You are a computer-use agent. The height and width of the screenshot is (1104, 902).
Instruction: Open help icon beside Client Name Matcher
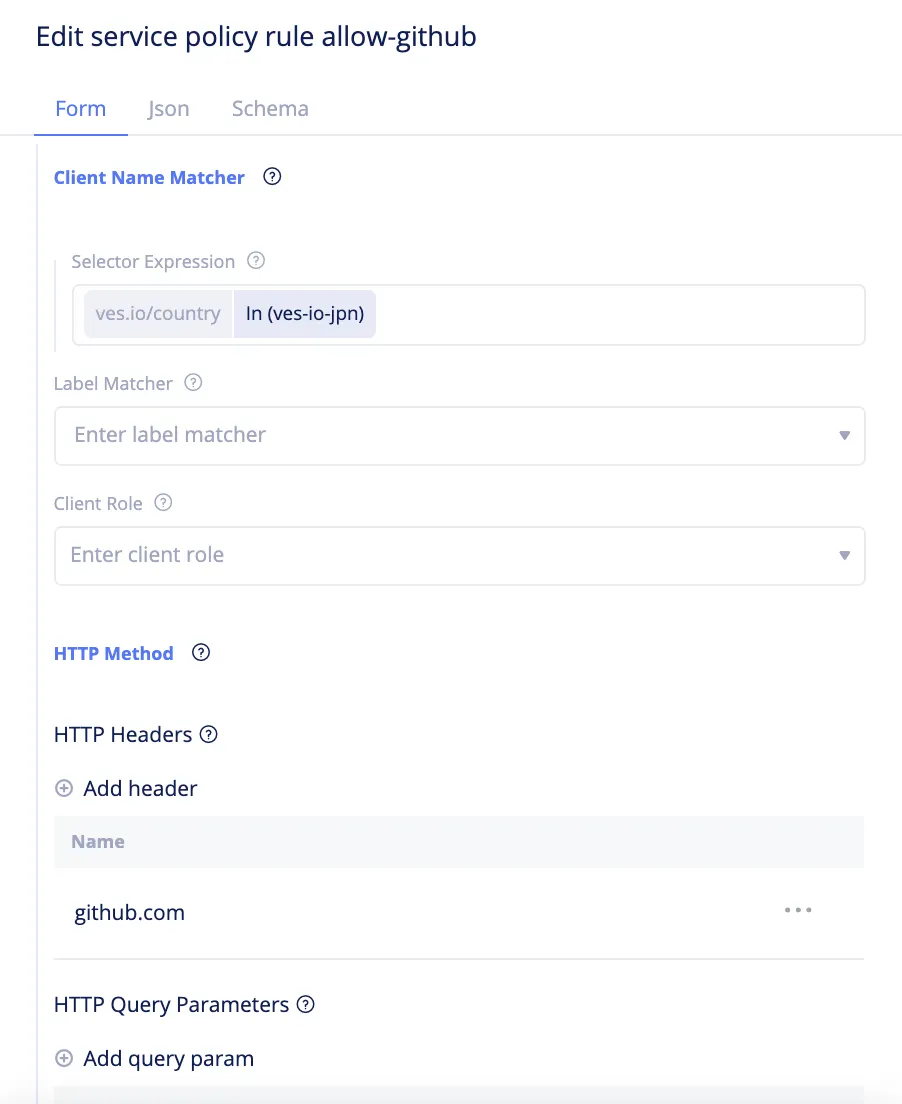[272, 177]
